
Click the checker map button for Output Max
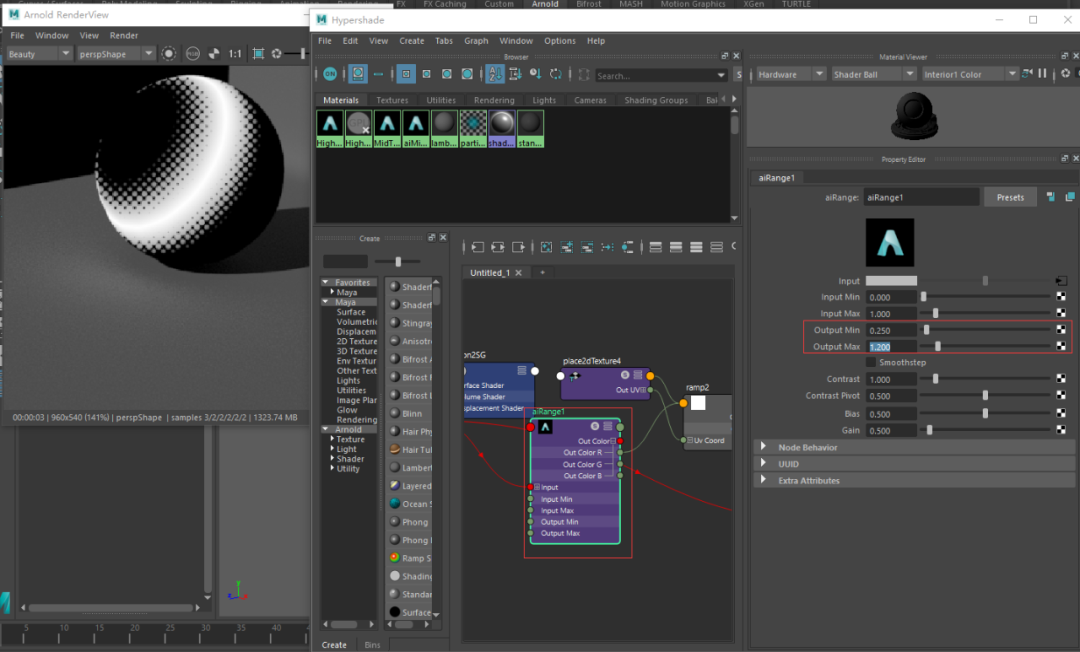point(1061,346)
